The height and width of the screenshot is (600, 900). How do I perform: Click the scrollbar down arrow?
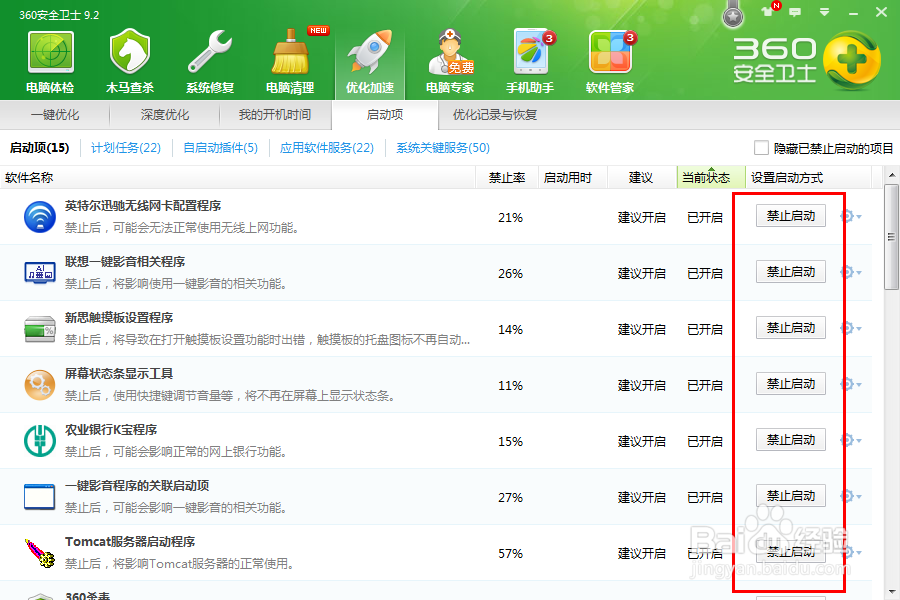pyautogui.click(x=891, y=591)
